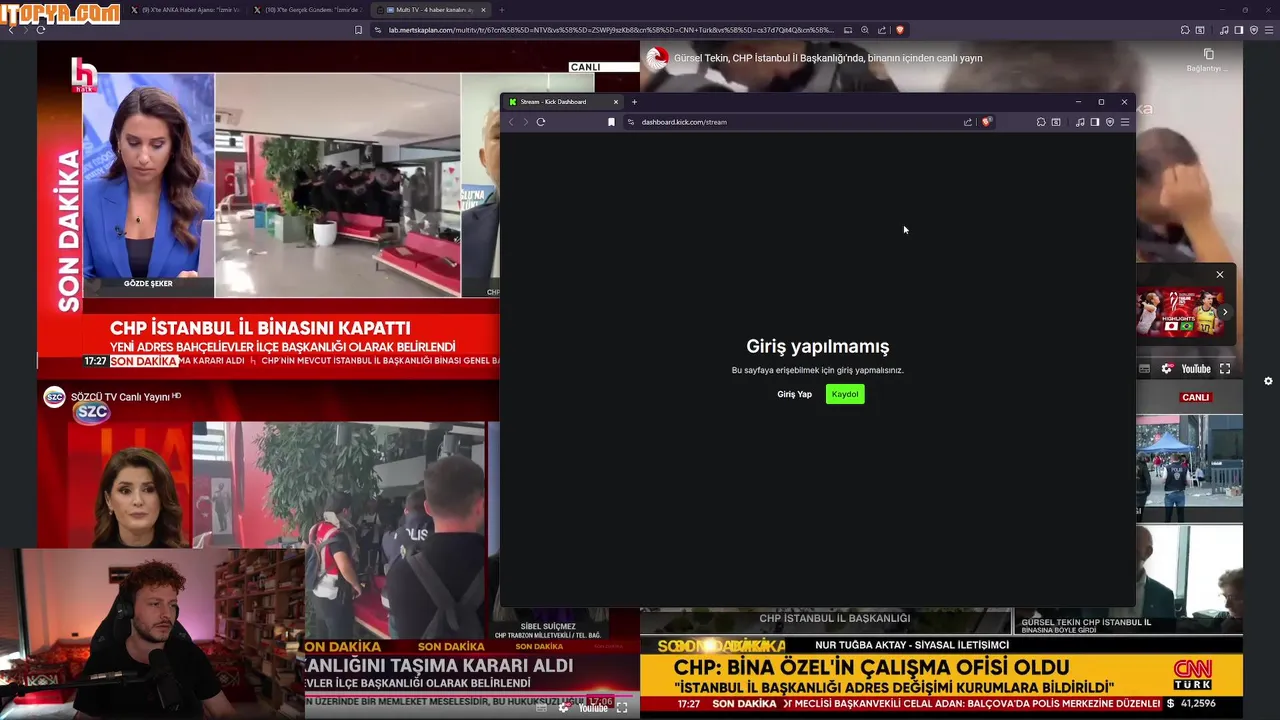
Task: Open the SÖZCÜ TV Canlı Yayını title
Action: click(120, 397)
